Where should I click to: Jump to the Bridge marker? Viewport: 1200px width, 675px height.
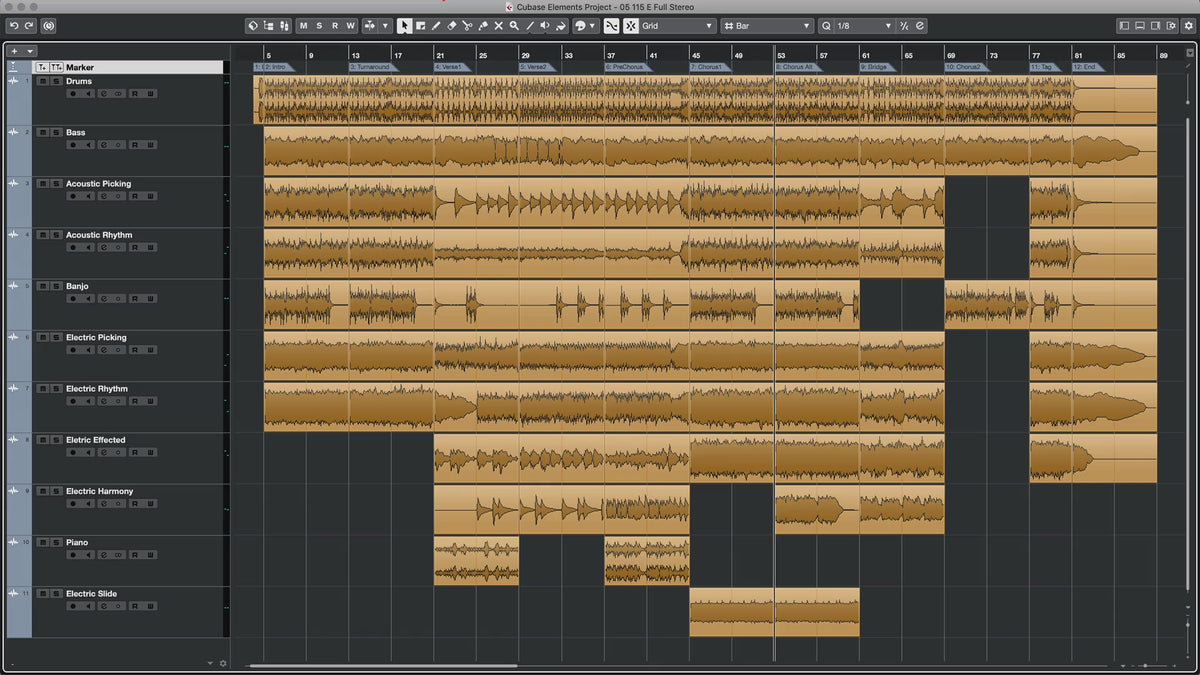click(x=875, y=67)
